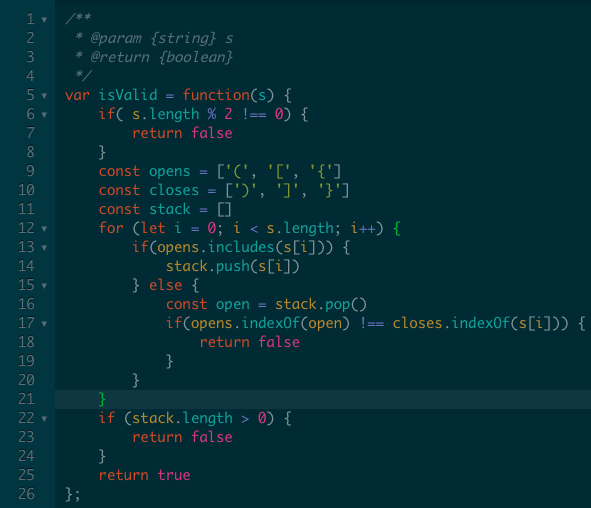Image resolution: width=591 pixels, height=508 pixels.
Task: Click 'return false' on line 7
Action: click(x=182, y=133)
